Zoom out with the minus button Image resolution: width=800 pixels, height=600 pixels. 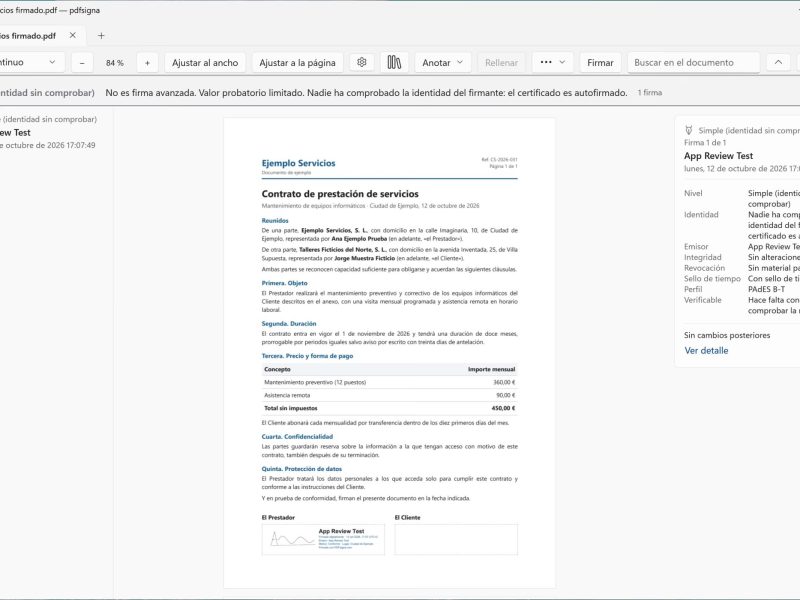pyautogui.click(x=82, y=63)
